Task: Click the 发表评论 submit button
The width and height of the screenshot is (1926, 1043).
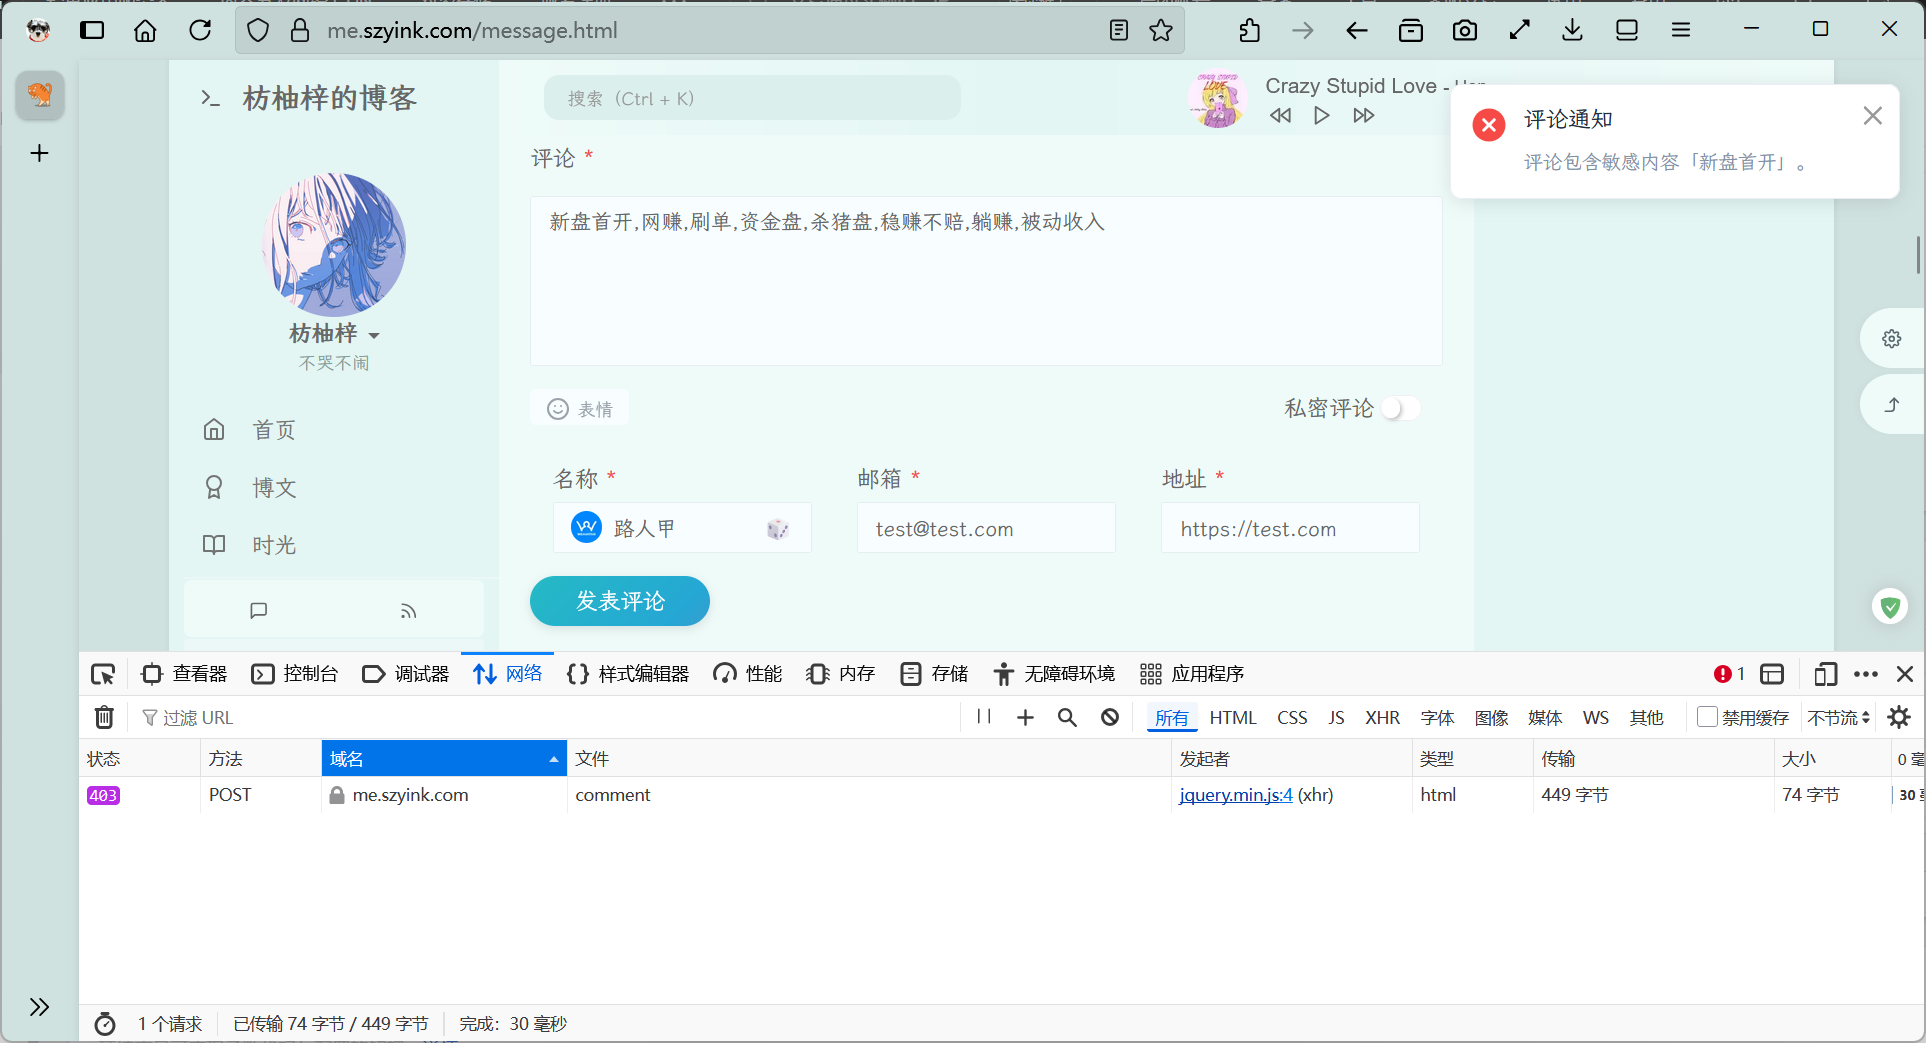Action: (619, 601)
